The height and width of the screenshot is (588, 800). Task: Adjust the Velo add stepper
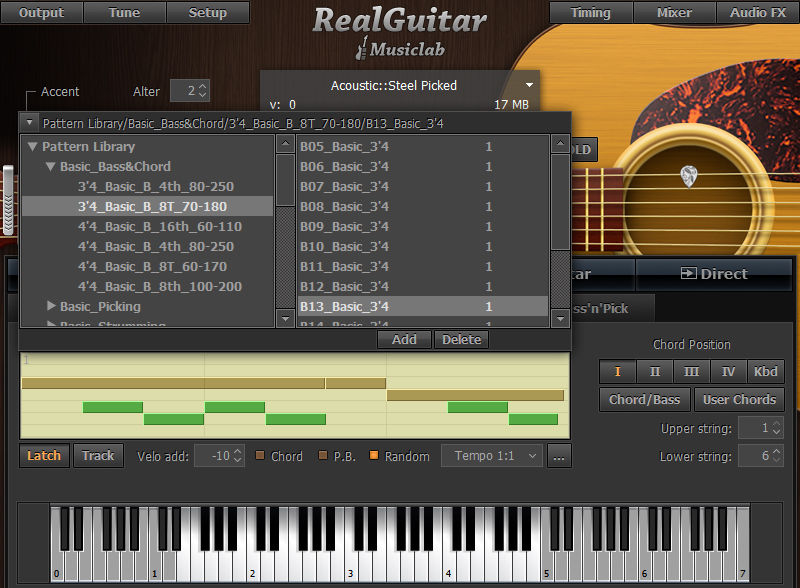pos(237,455)
